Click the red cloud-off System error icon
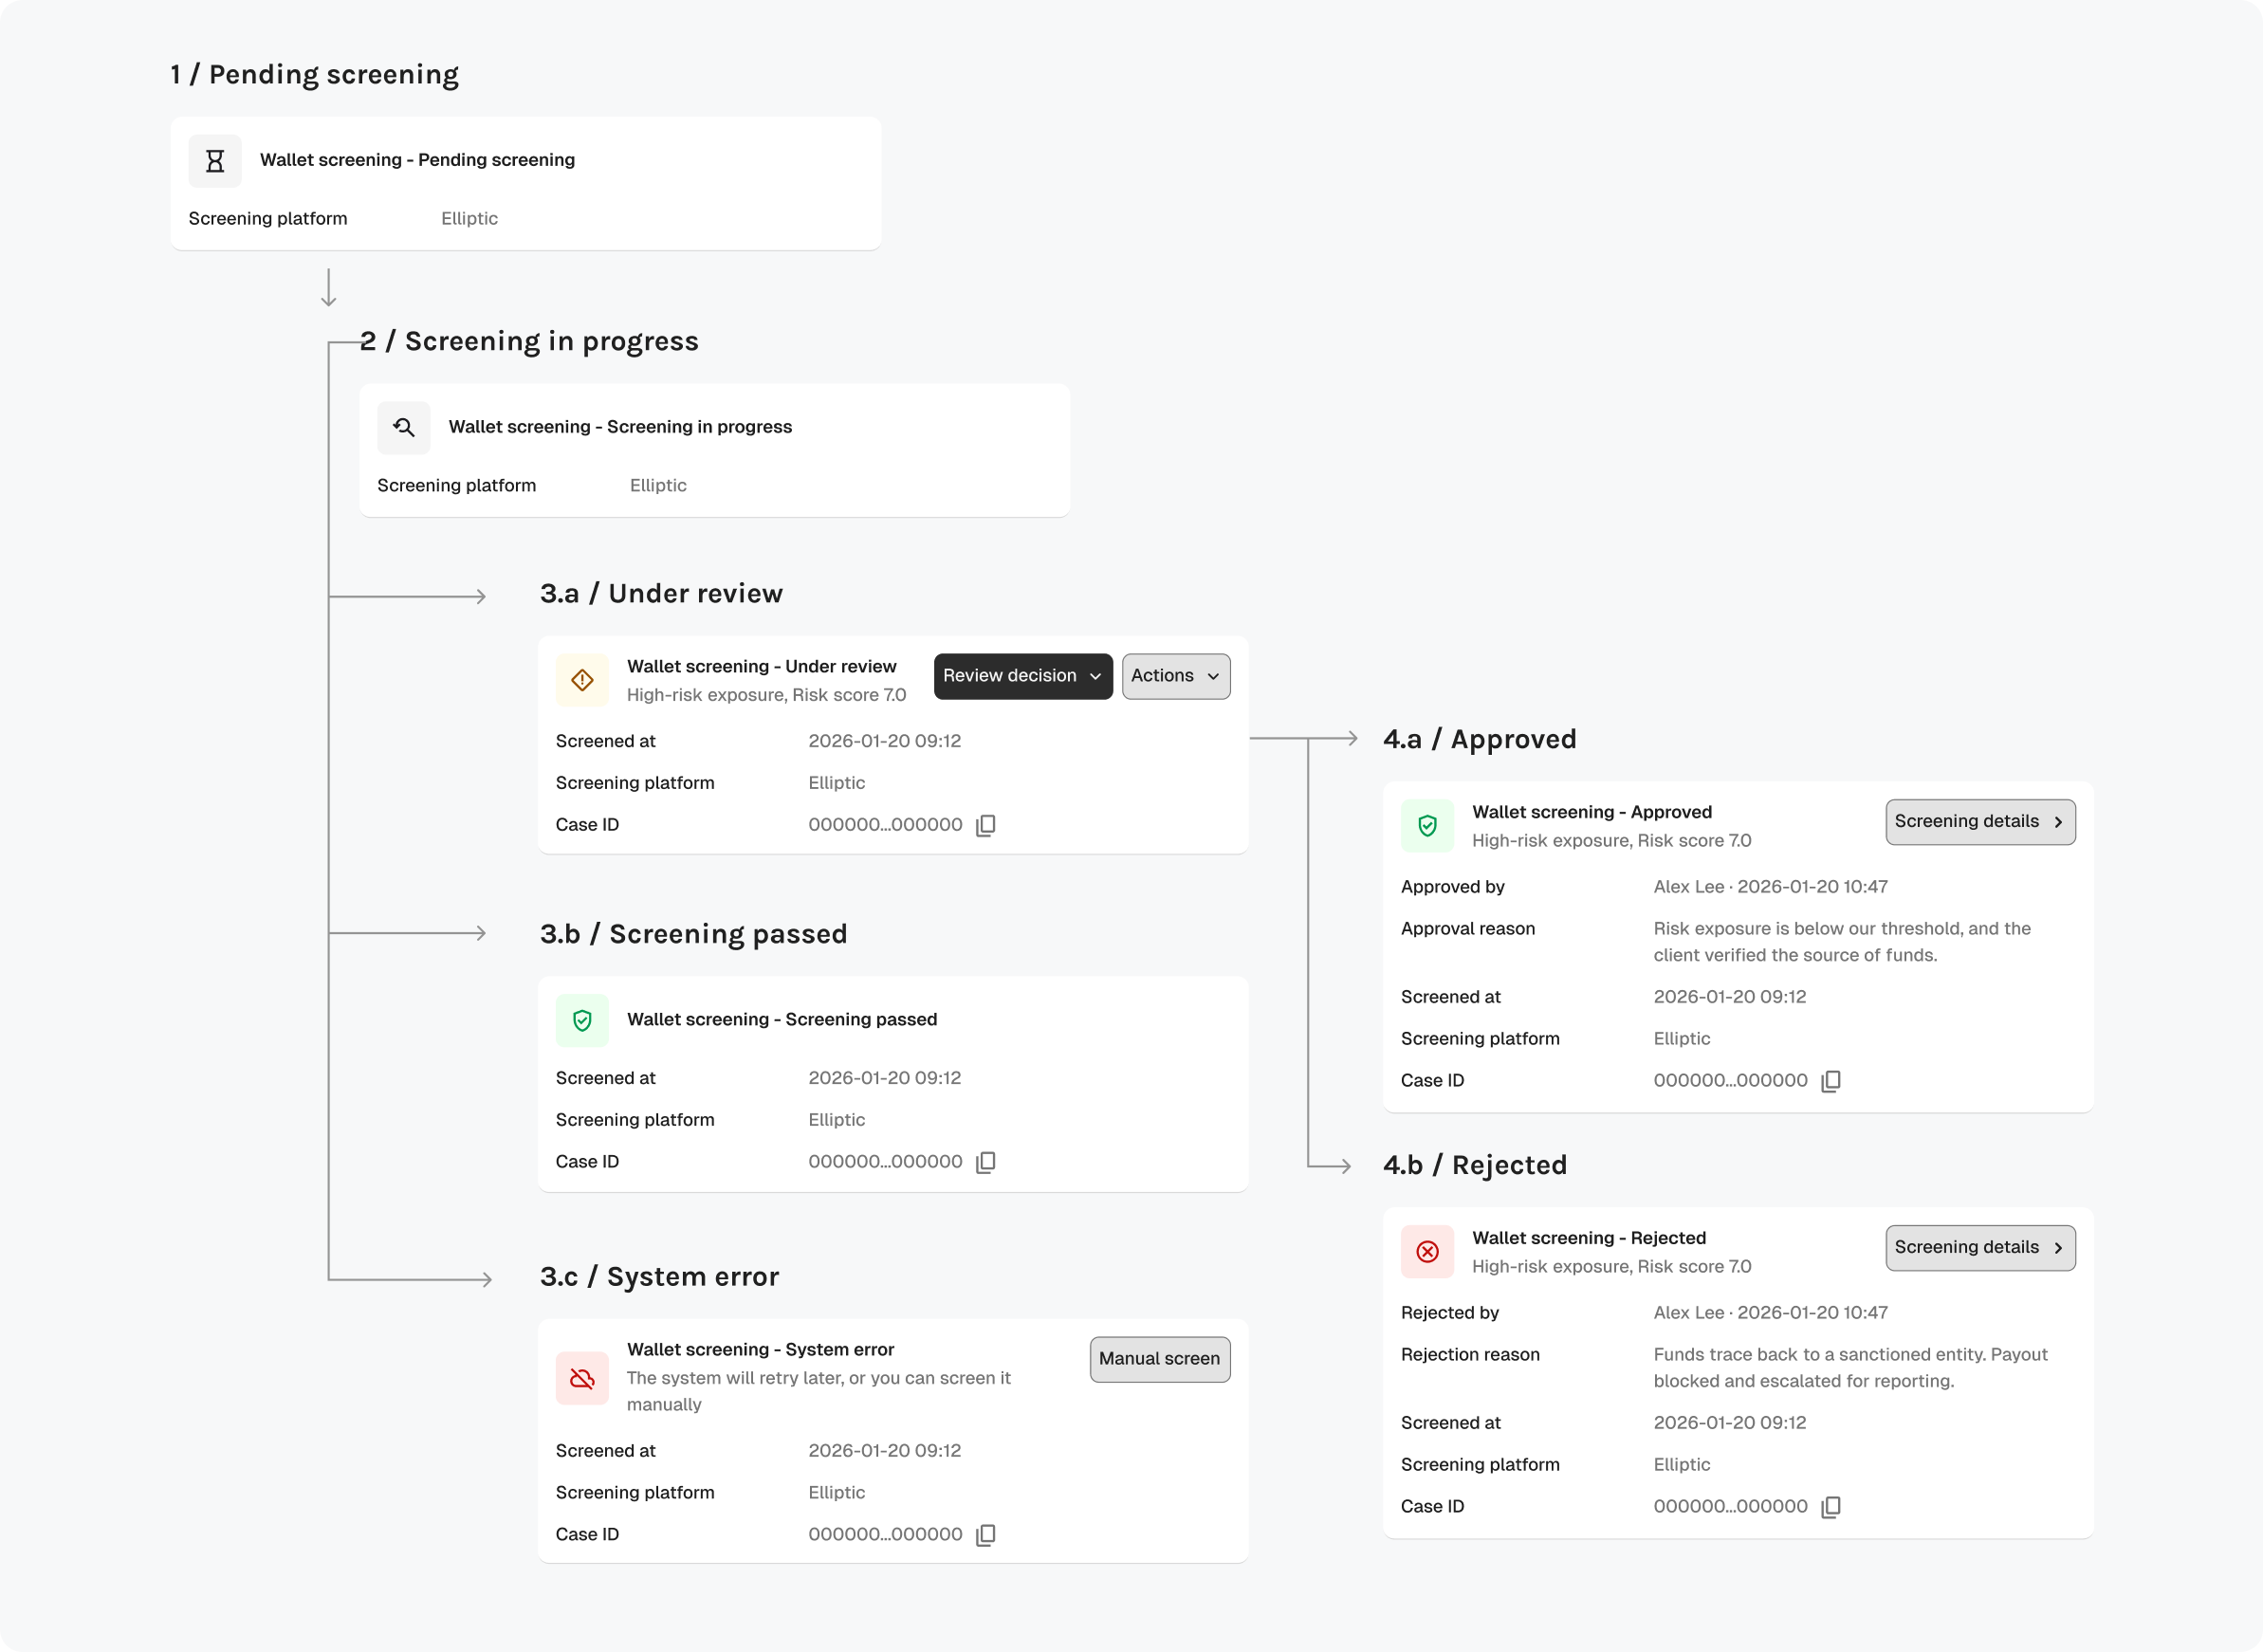The width and height of the screenshot is (2263, 1652). [x=582, y=1379]
